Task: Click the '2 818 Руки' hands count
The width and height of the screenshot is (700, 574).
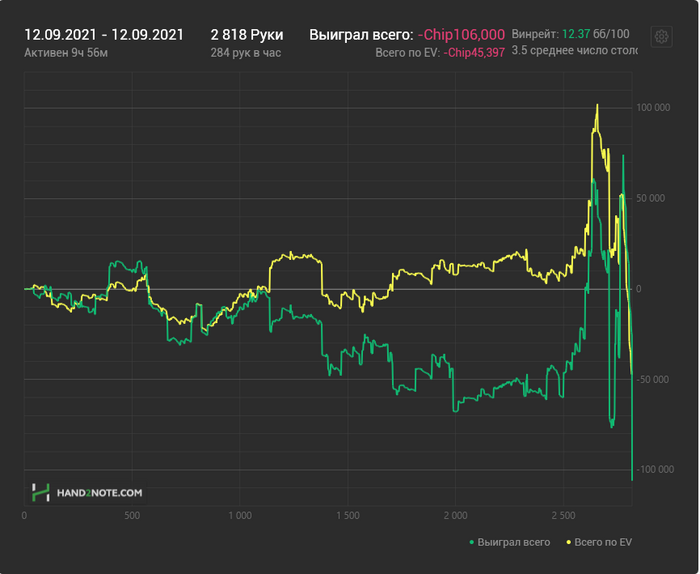Action: click(x=247, y=35)
